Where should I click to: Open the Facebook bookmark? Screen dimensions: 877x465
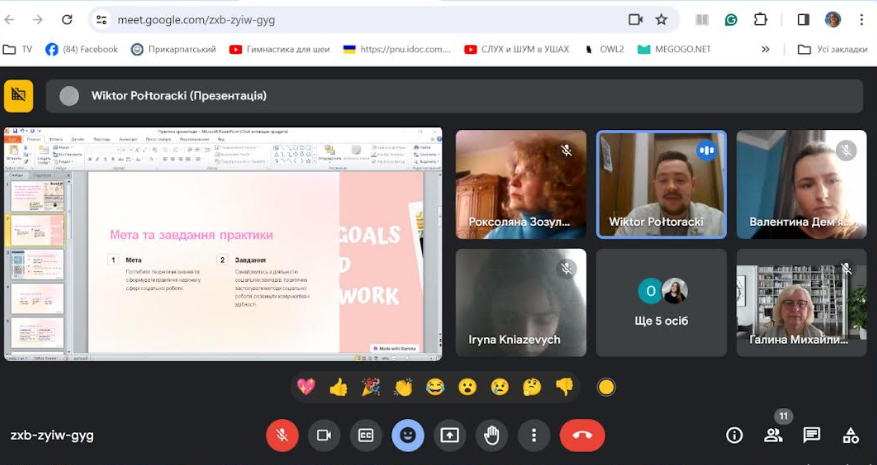pyautogui.click(x=82, y=49)
